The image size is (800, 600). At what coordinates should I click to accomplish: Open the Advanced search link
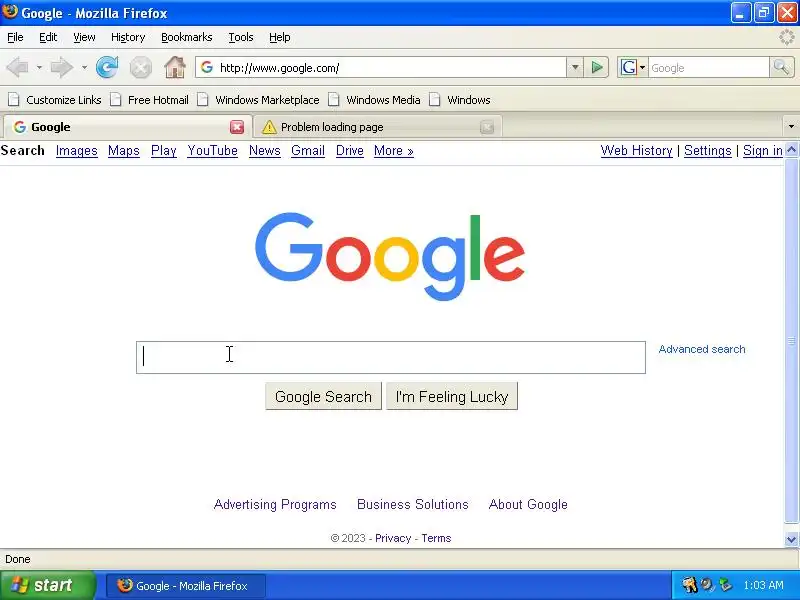tap(702, 349)
